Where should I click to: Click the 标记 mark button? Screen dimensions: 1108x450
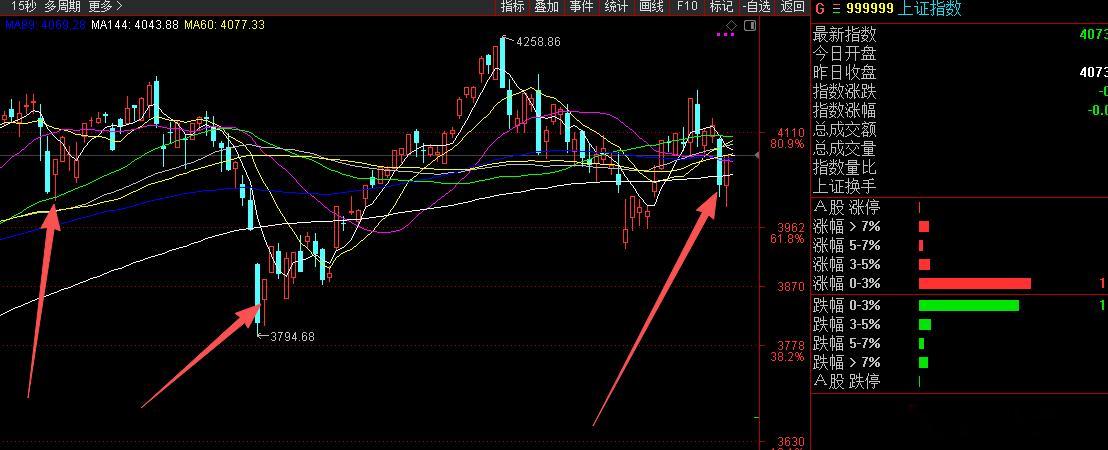(721, 6)
